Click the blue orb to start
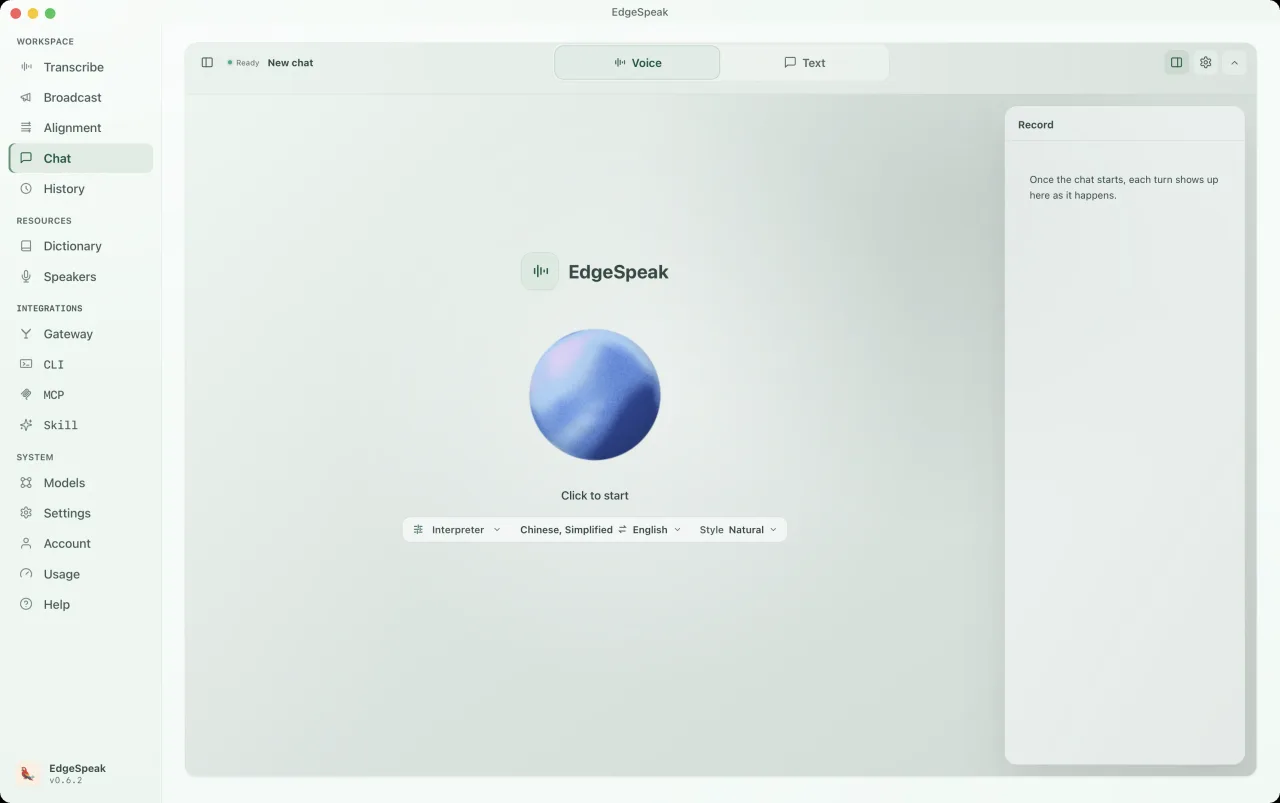Image resolution: width=1280 pixels, height=803 pixels. click(595, 395)
